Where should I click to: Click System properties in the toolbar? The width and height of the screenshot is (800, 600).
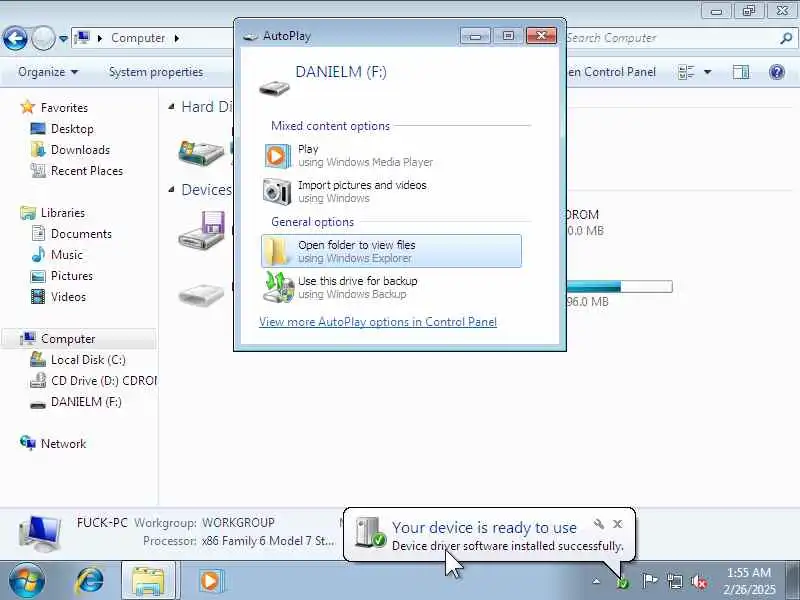[156, 72]
